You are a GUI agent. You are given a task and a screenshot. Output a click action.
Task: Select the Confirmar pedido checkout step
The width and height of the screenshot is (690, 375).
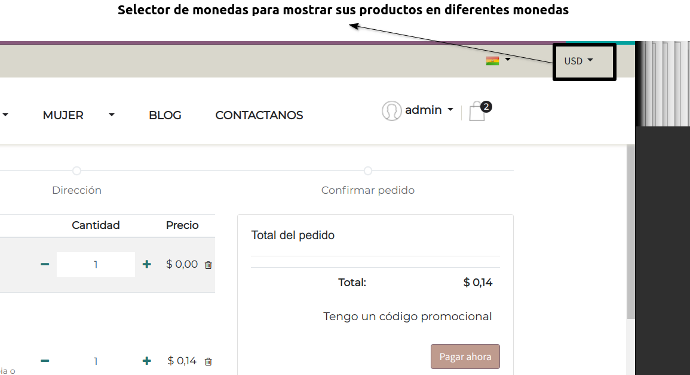(368, 190)
